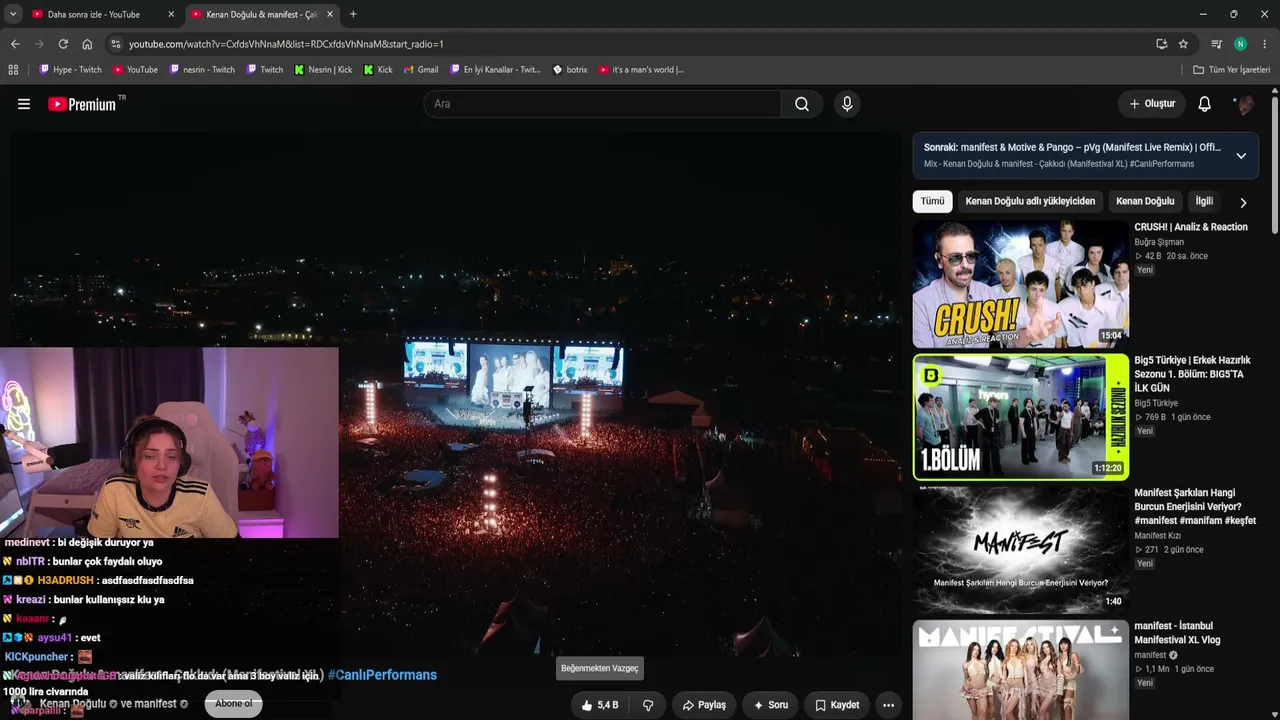
Task: Open the CRUSH! Analiz & Reaction thumbnail
Action: click(1020, 284)
